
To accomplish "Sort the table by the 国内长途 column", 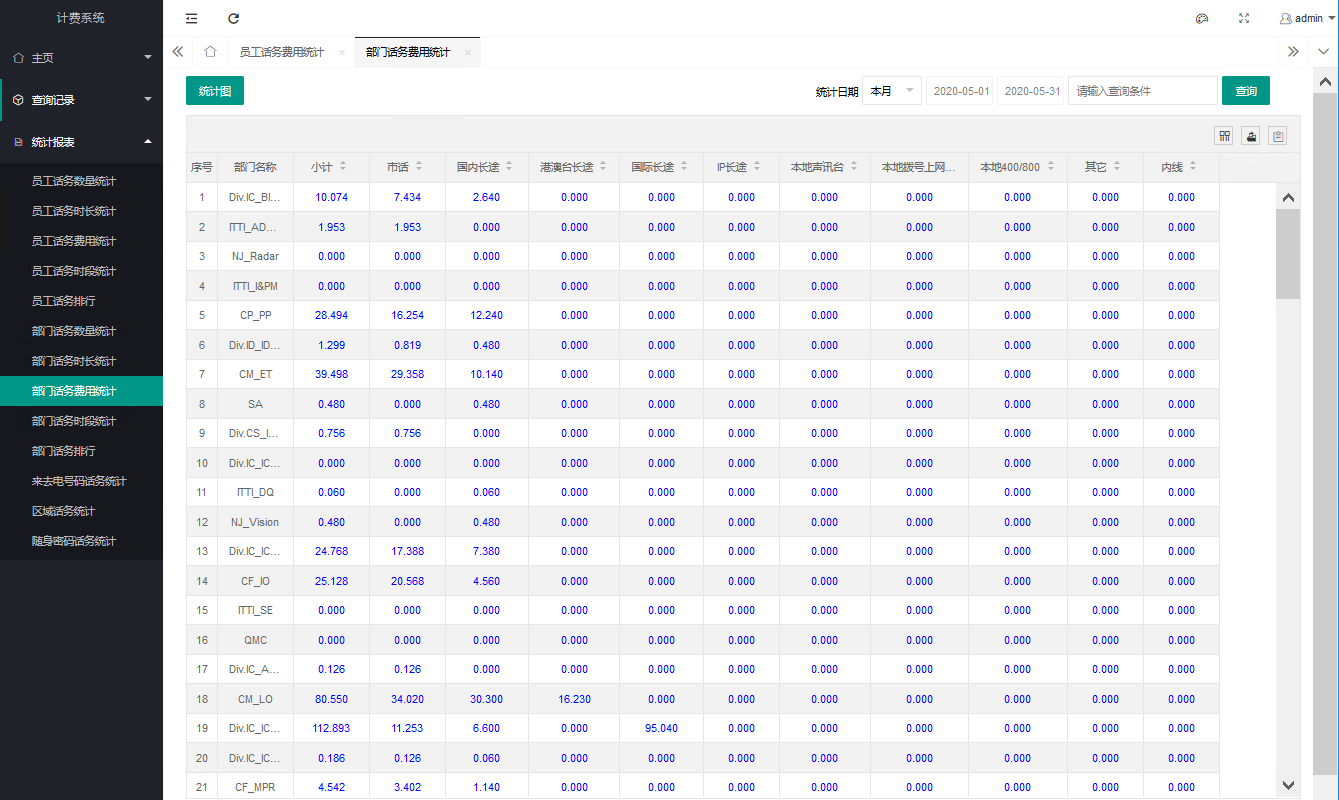I will point(507,167).
